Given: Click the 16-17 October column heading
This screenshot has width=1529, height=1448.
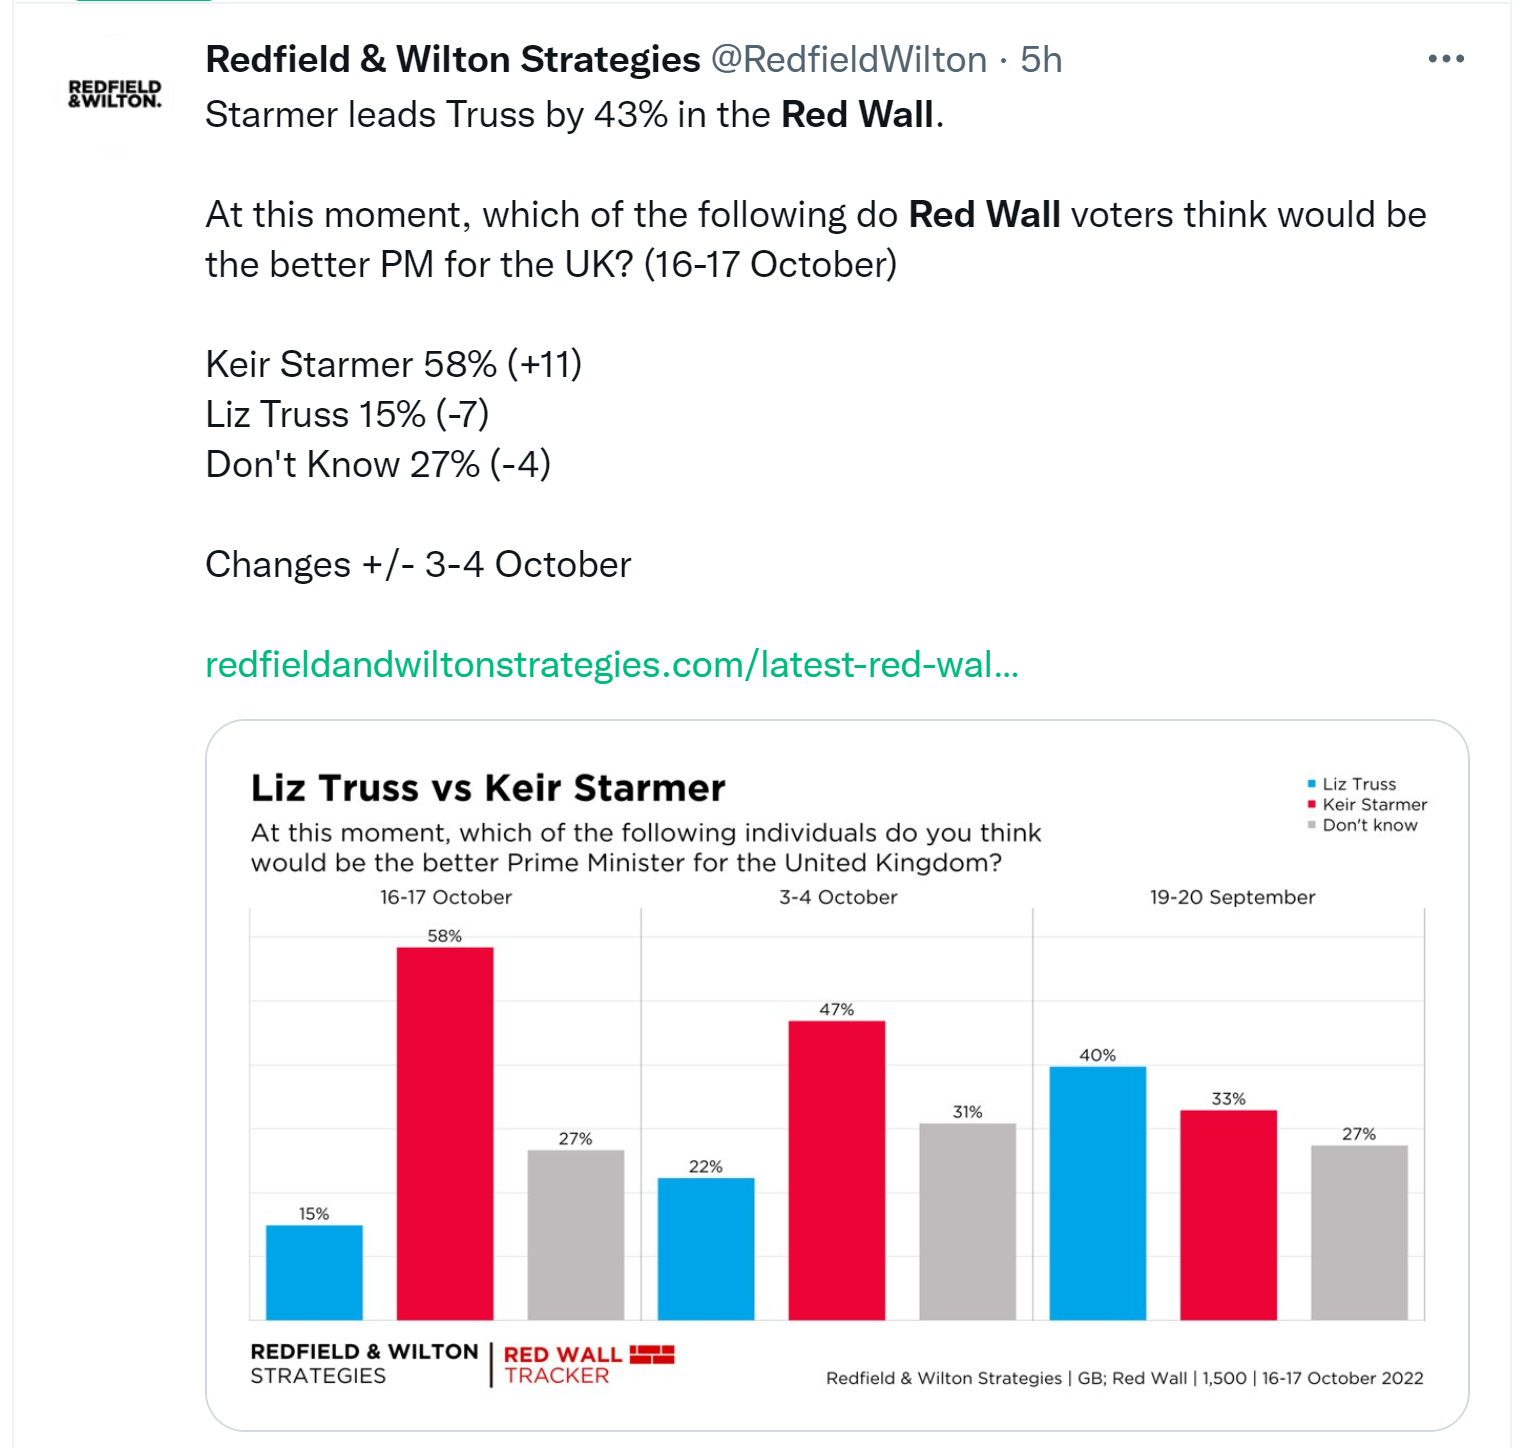Looking at the screenshot, I should coord(446,897).
